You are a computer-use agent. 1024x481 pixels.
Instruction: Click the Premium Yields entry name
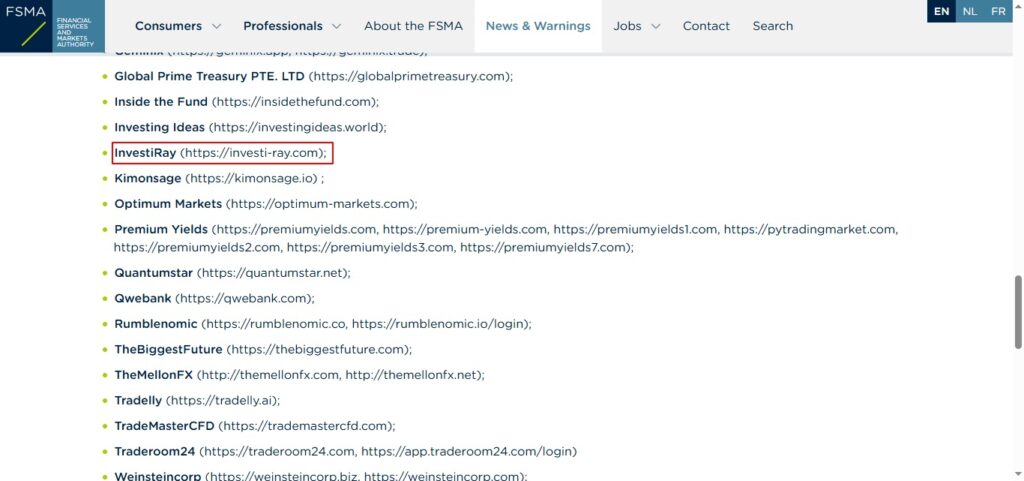click(161, 229)
